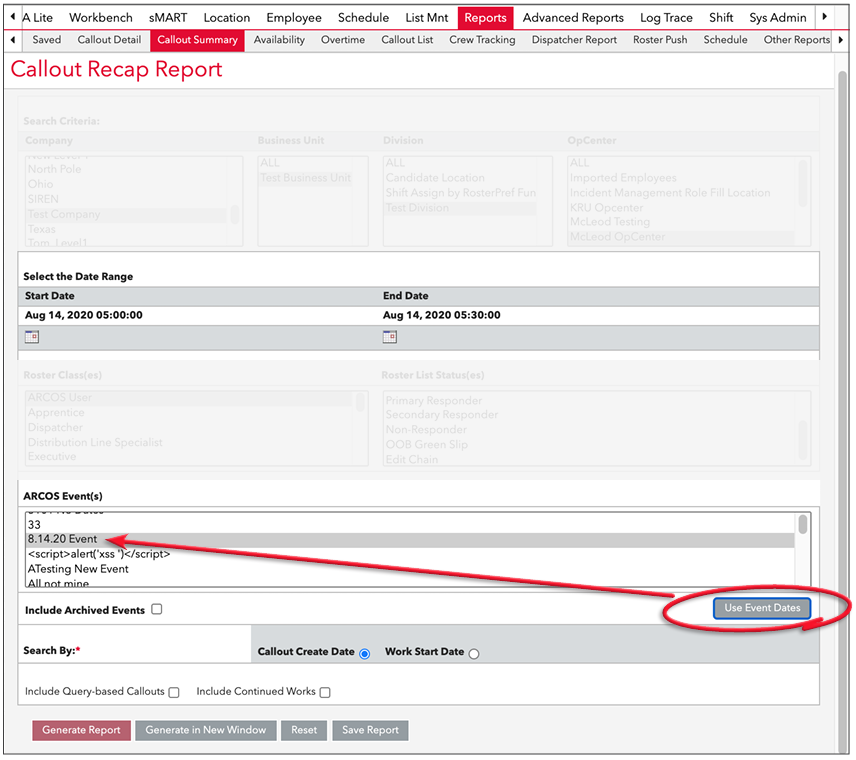This screenshot has height=760, width=856.
Task: Click the Reset button
Action: click(304, 731)
